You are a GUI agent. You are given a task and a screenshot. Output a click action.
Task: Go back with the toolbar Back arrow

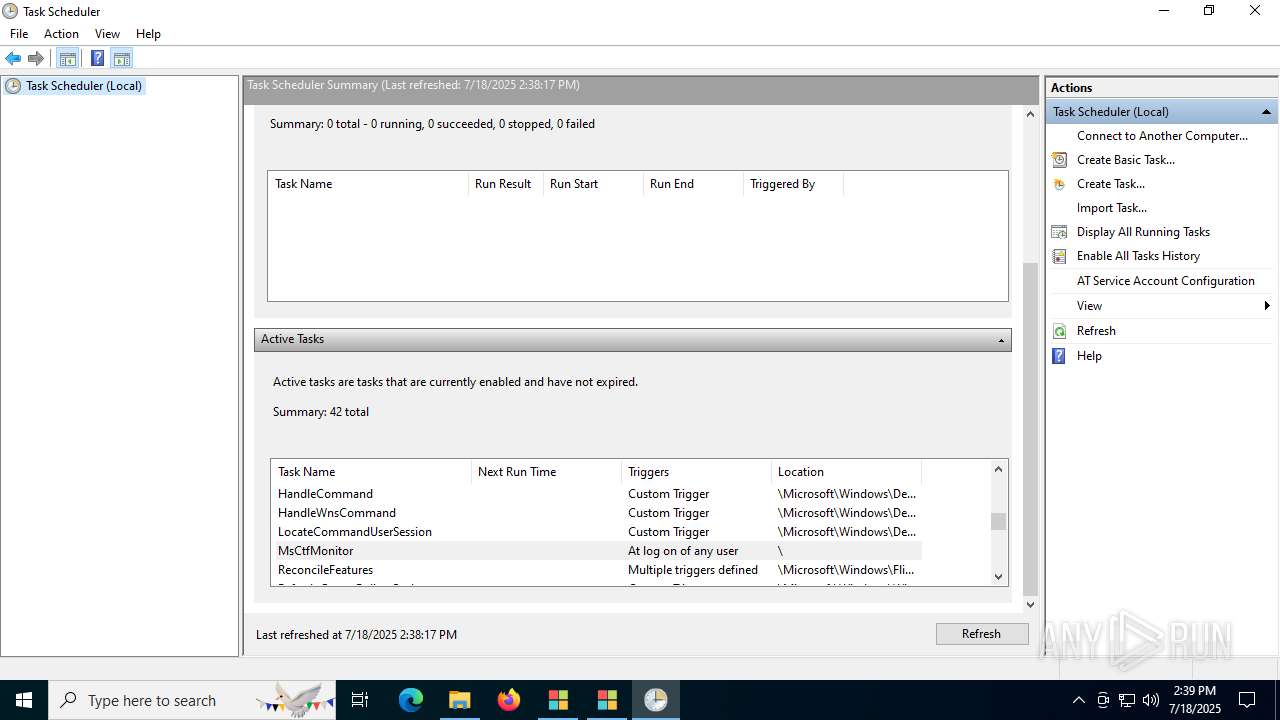point(13,58)
